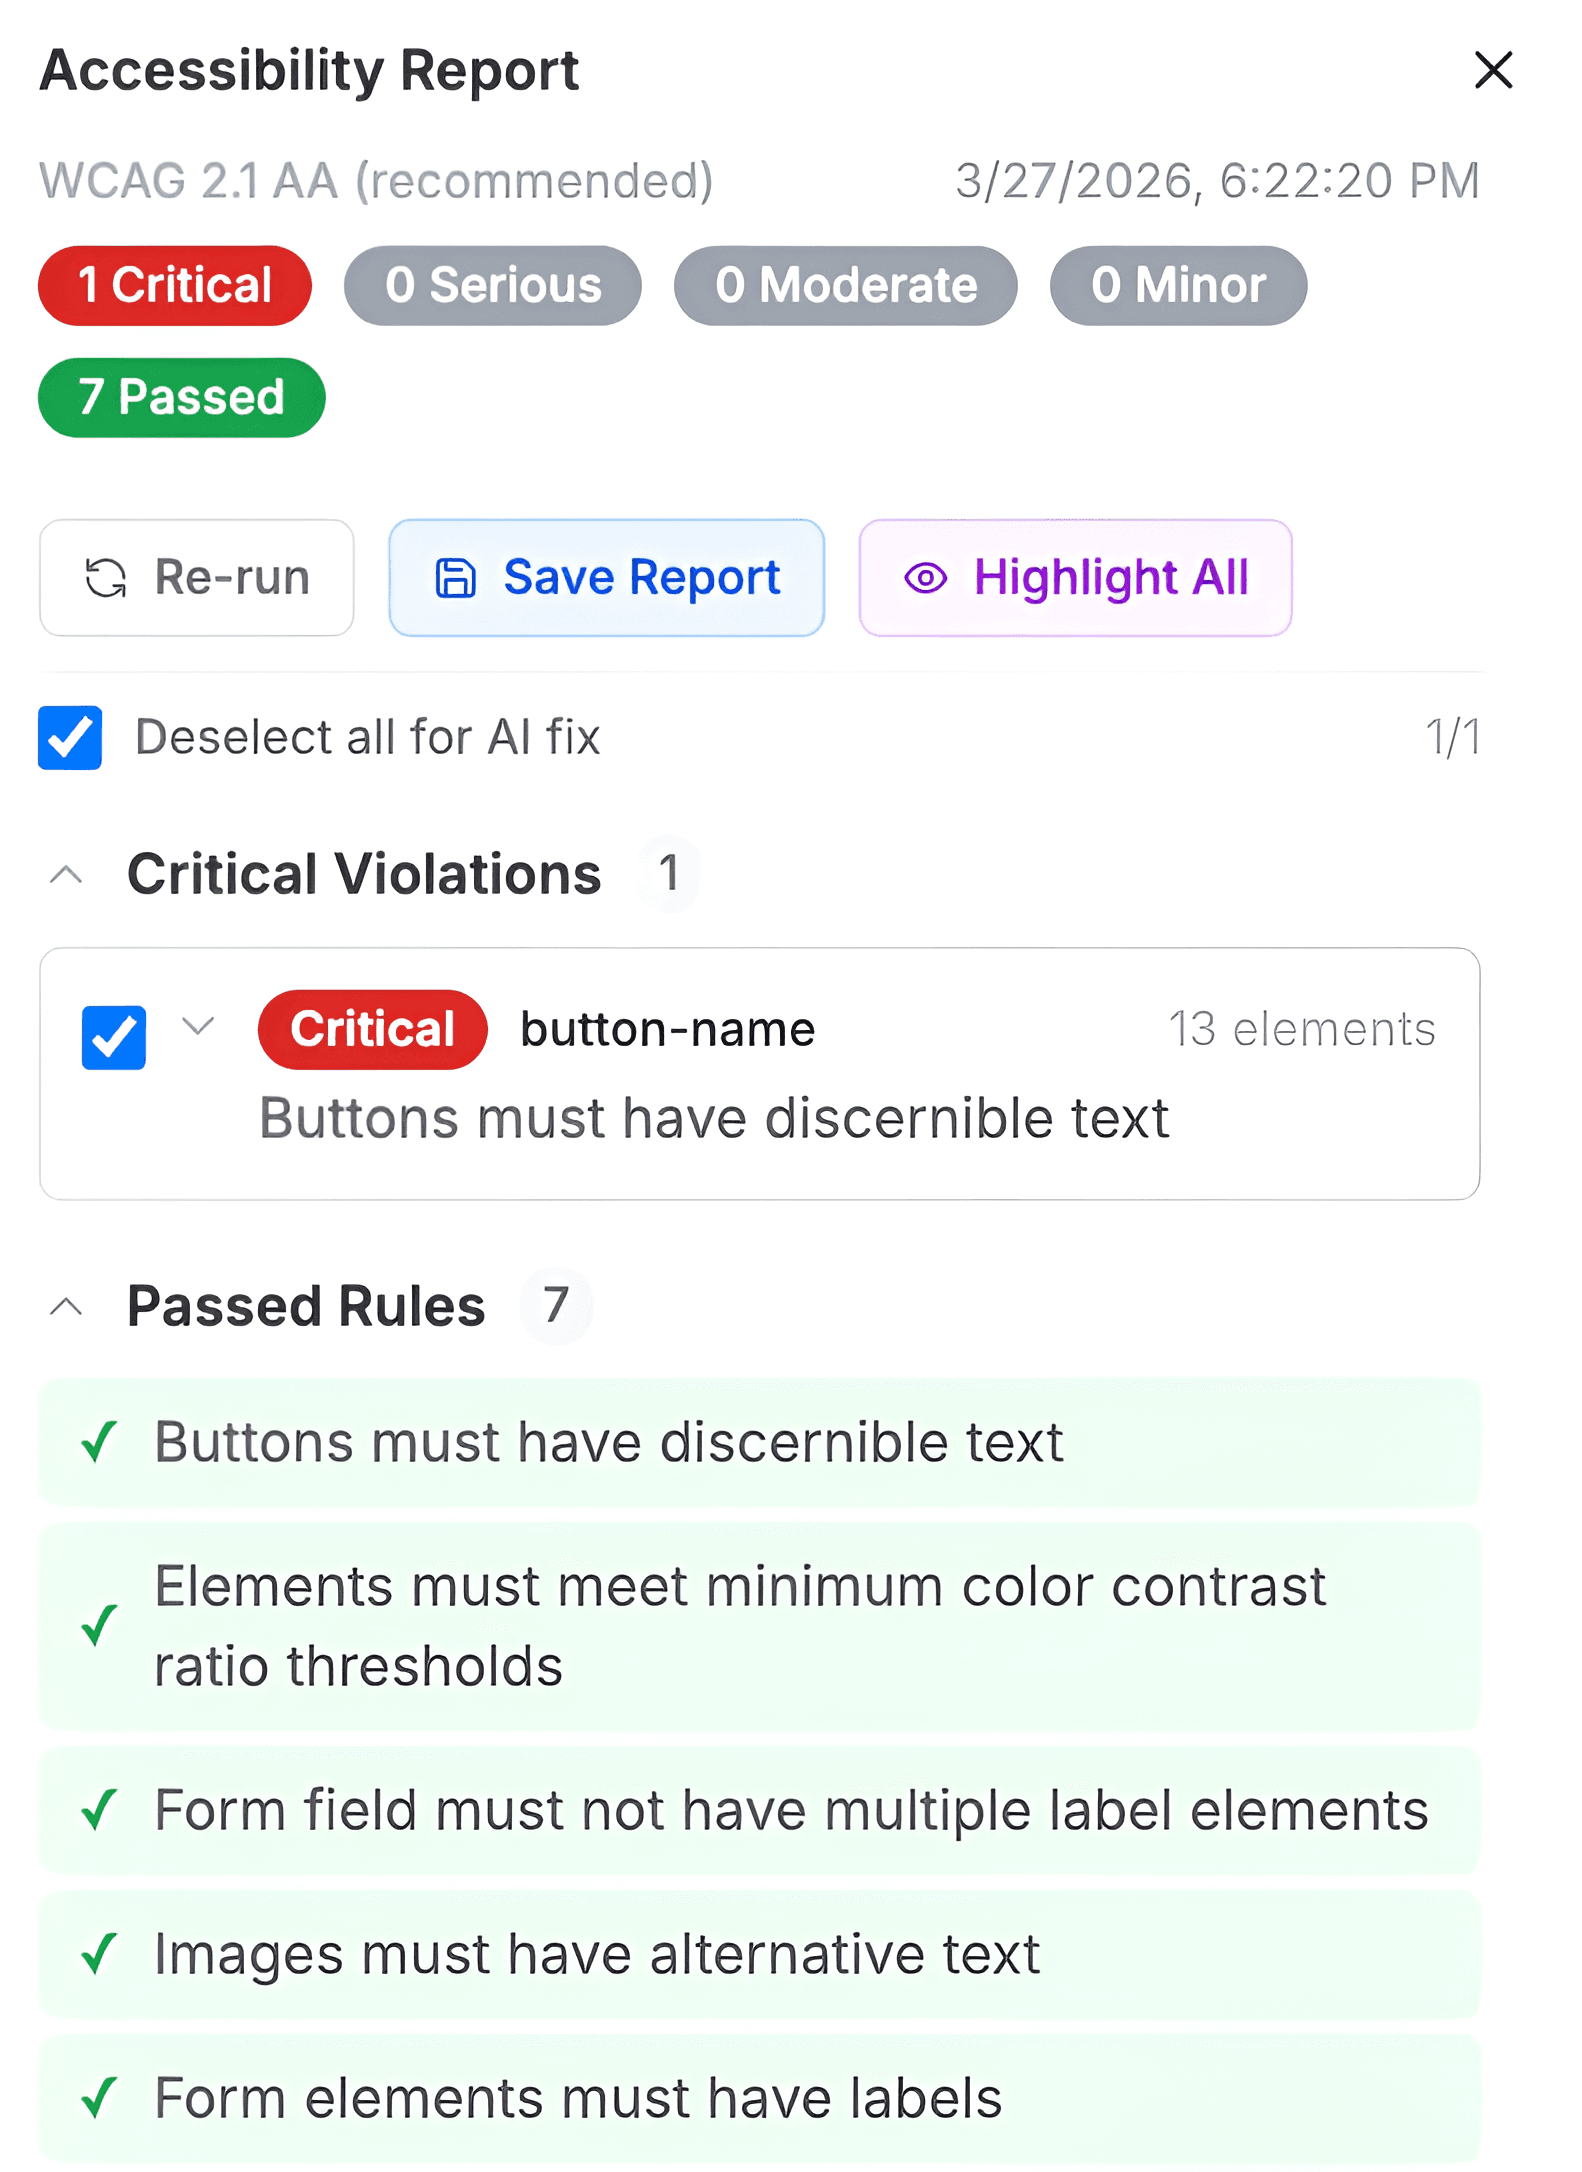Collapse the Critical Violations section

[67, 874]
